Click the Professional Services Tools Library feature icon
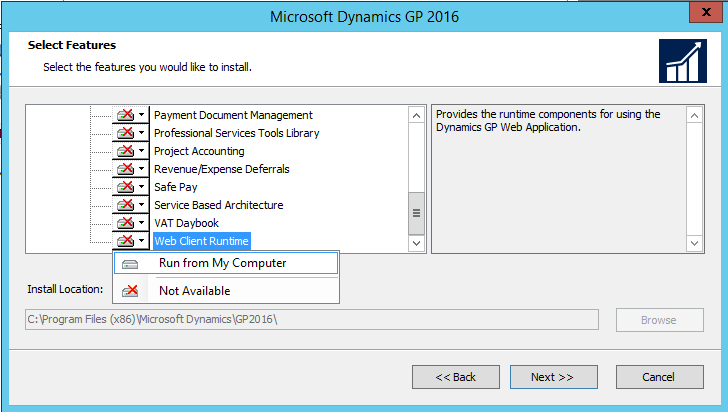 (125, 133)
